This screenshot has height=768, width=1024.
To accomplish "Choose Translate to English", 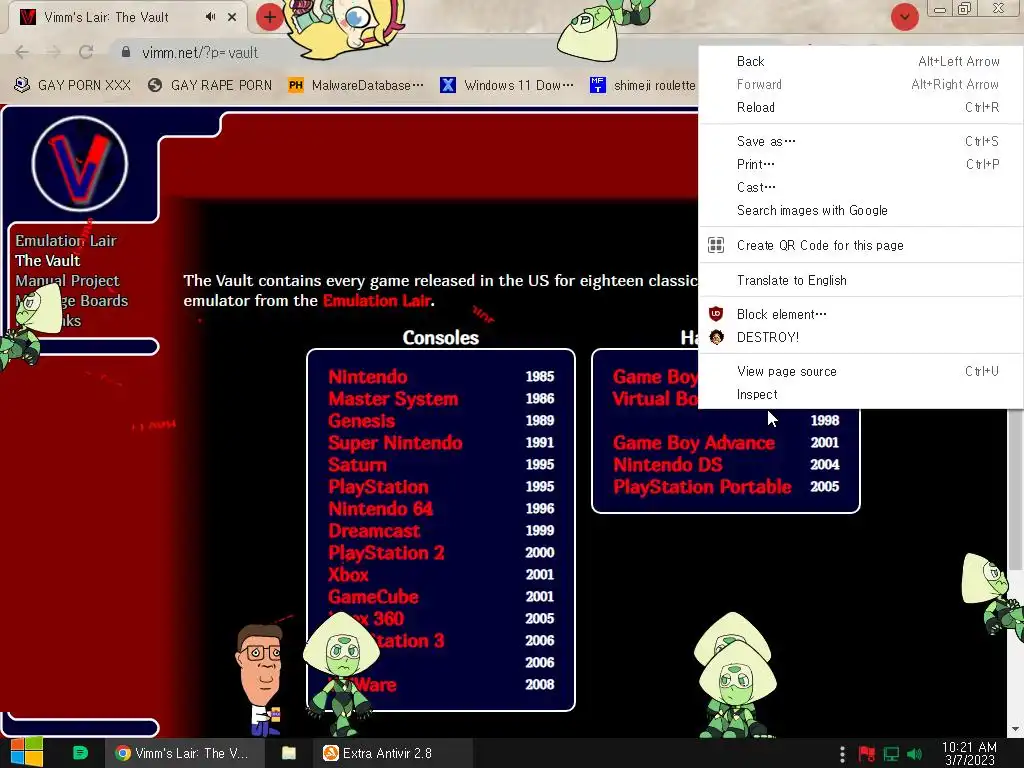I will [x=860, y=280].
